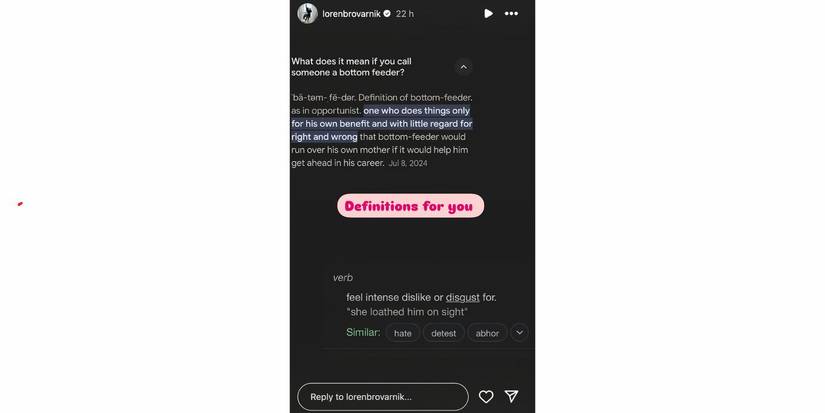
Task: Tap the pink "Definitions for you" sticker
Action: [x=410, y=206]
